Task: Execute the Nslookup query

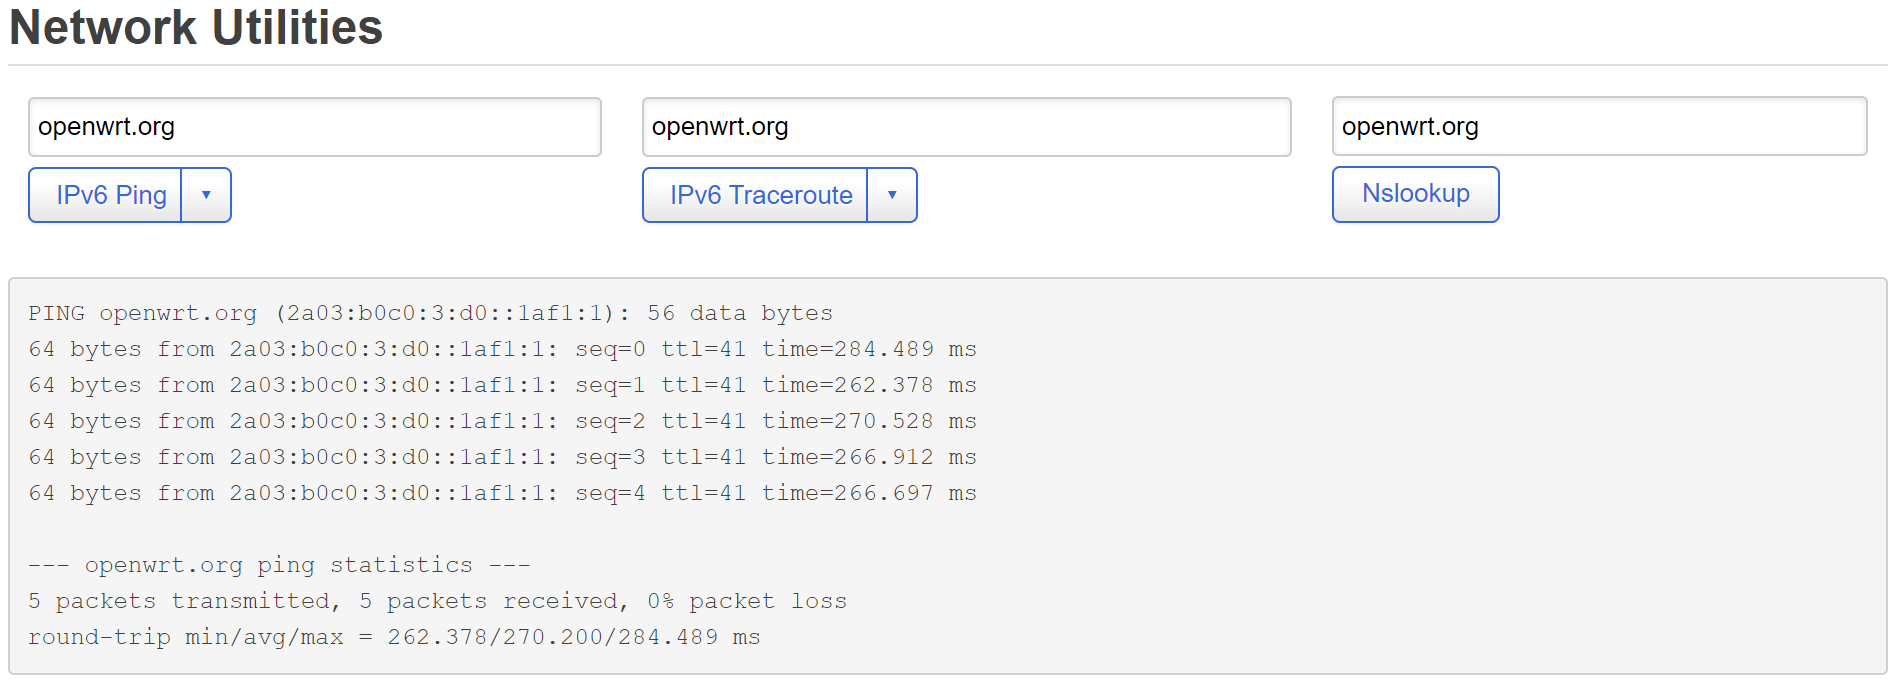Action: pos(1415,194)
